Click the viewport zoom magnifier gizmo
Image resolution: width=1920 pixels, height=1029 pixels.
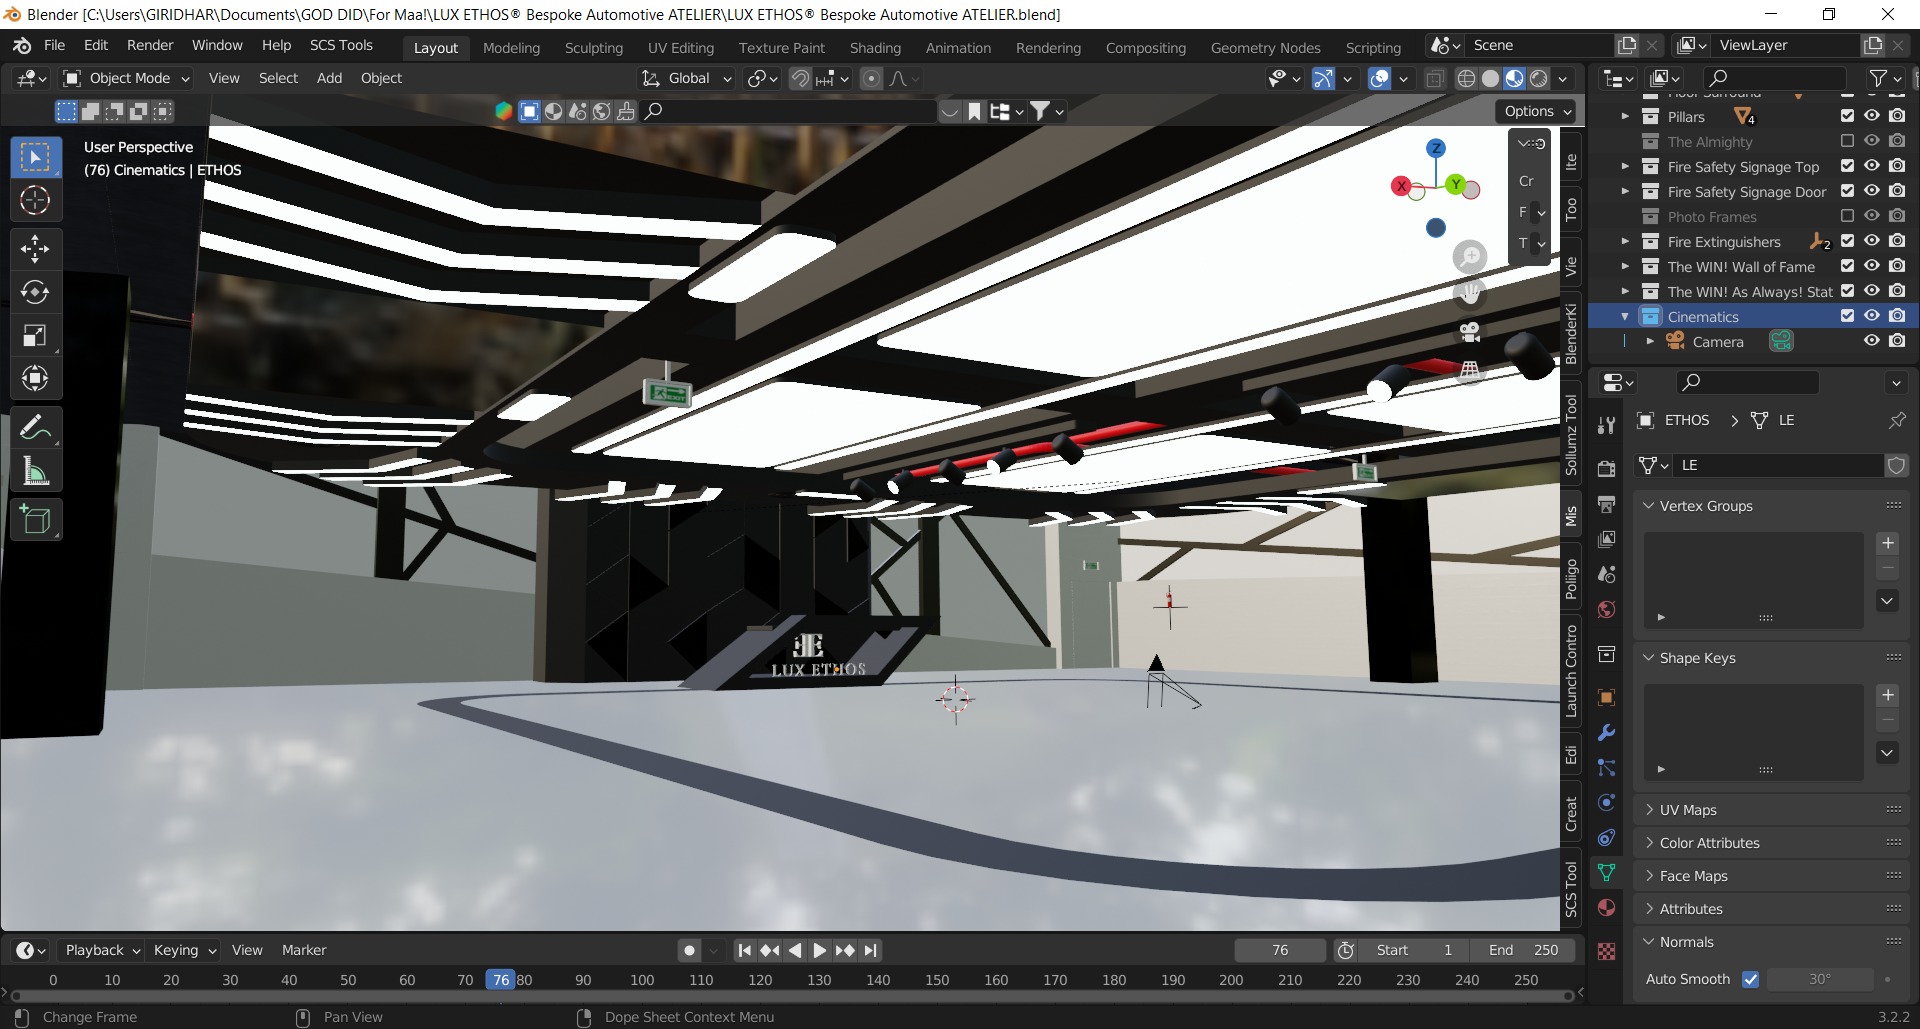[x=1469, y=257]
